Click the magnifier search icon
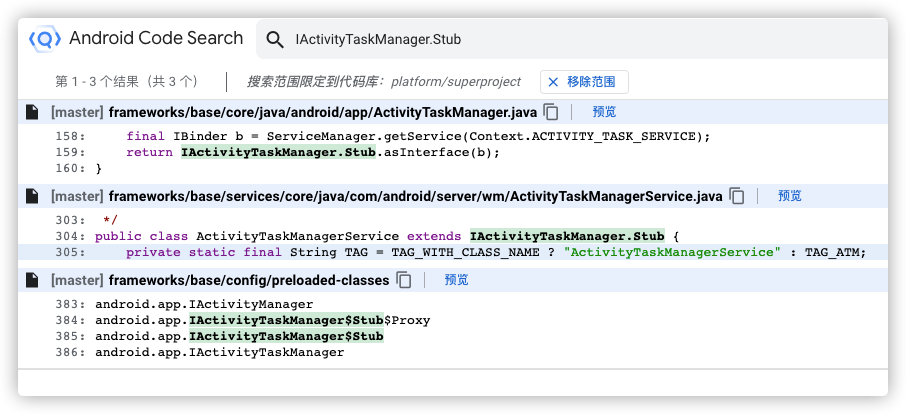 (x=274, y=39)
